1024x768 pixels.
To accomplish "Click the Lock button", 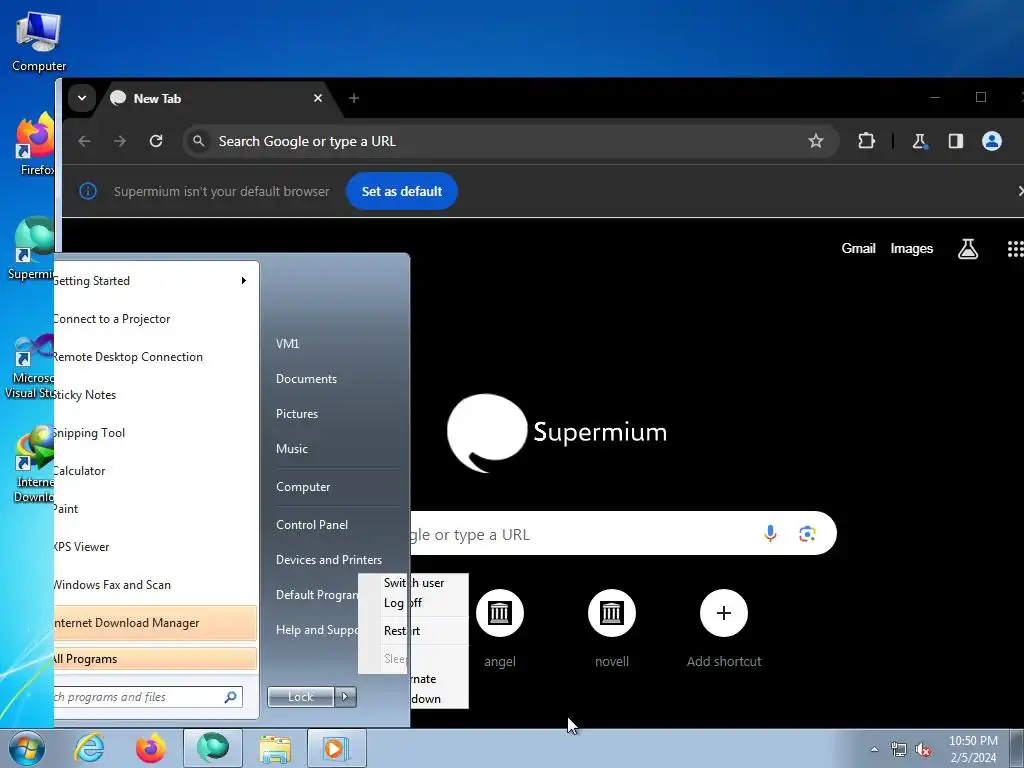I will click(x=301, y=697).
